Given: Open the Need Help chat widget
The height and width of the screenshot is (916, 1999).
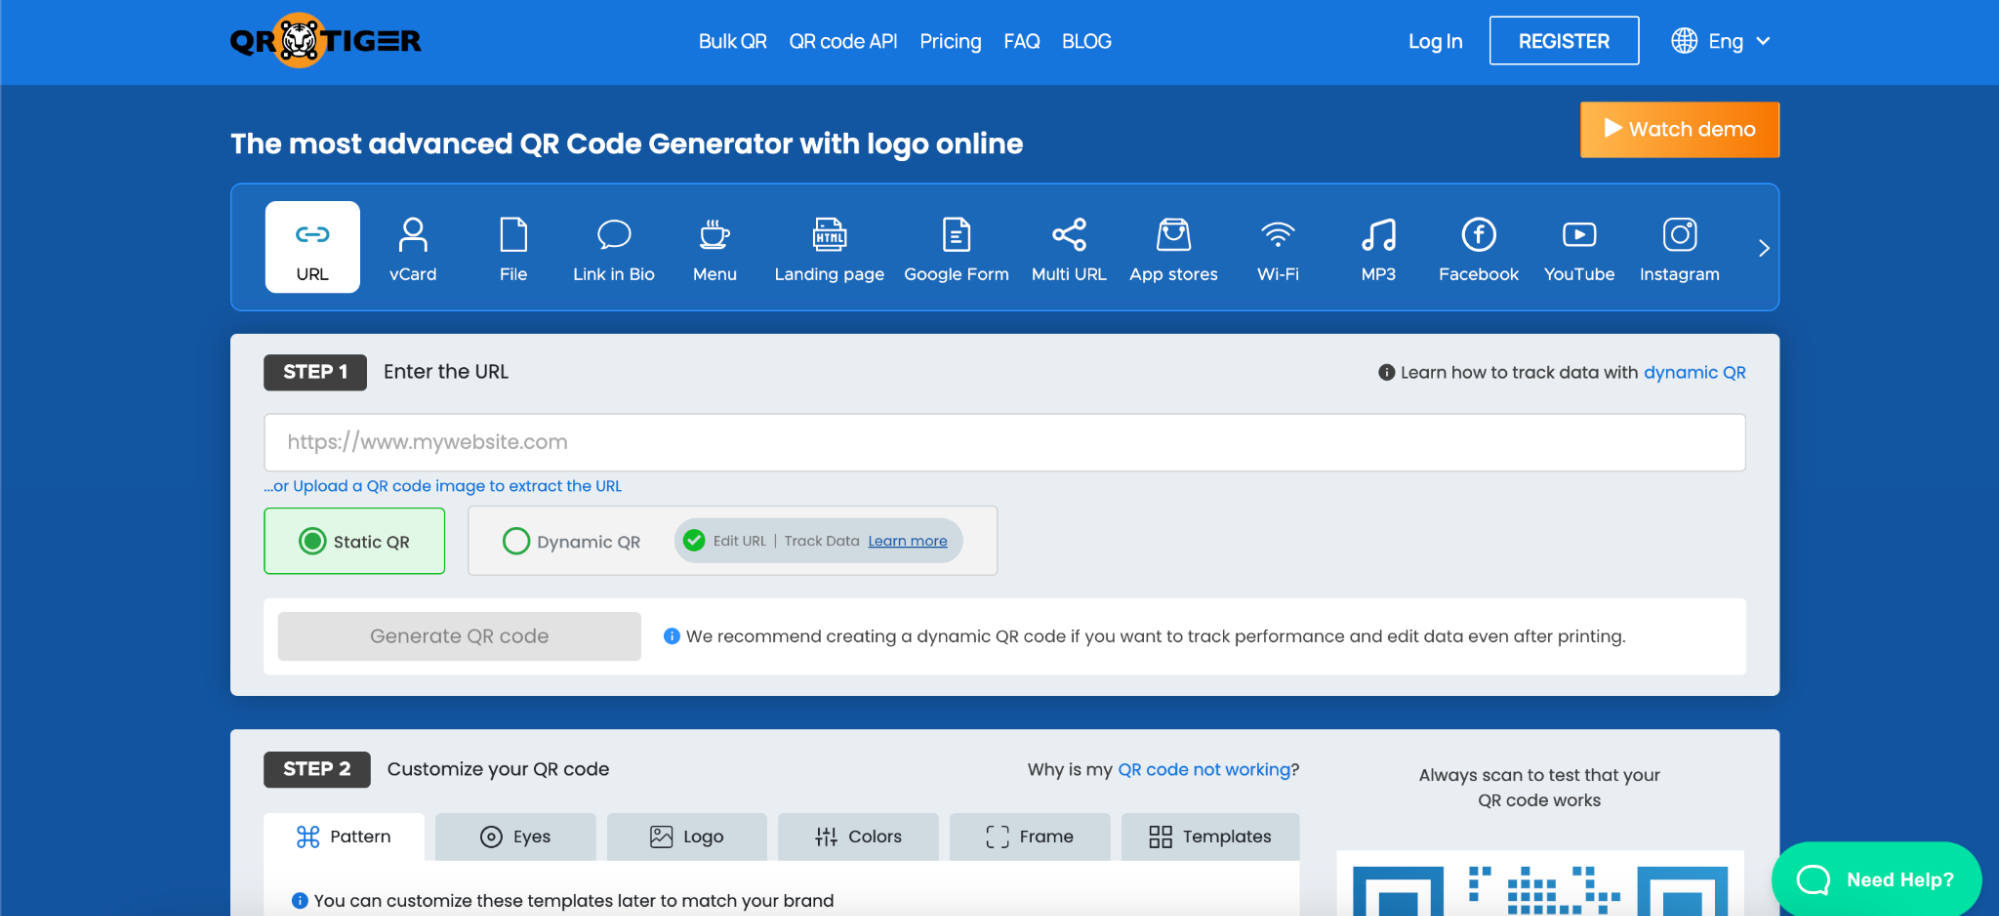Looking at the screenshot, I should click(1876, 879).
